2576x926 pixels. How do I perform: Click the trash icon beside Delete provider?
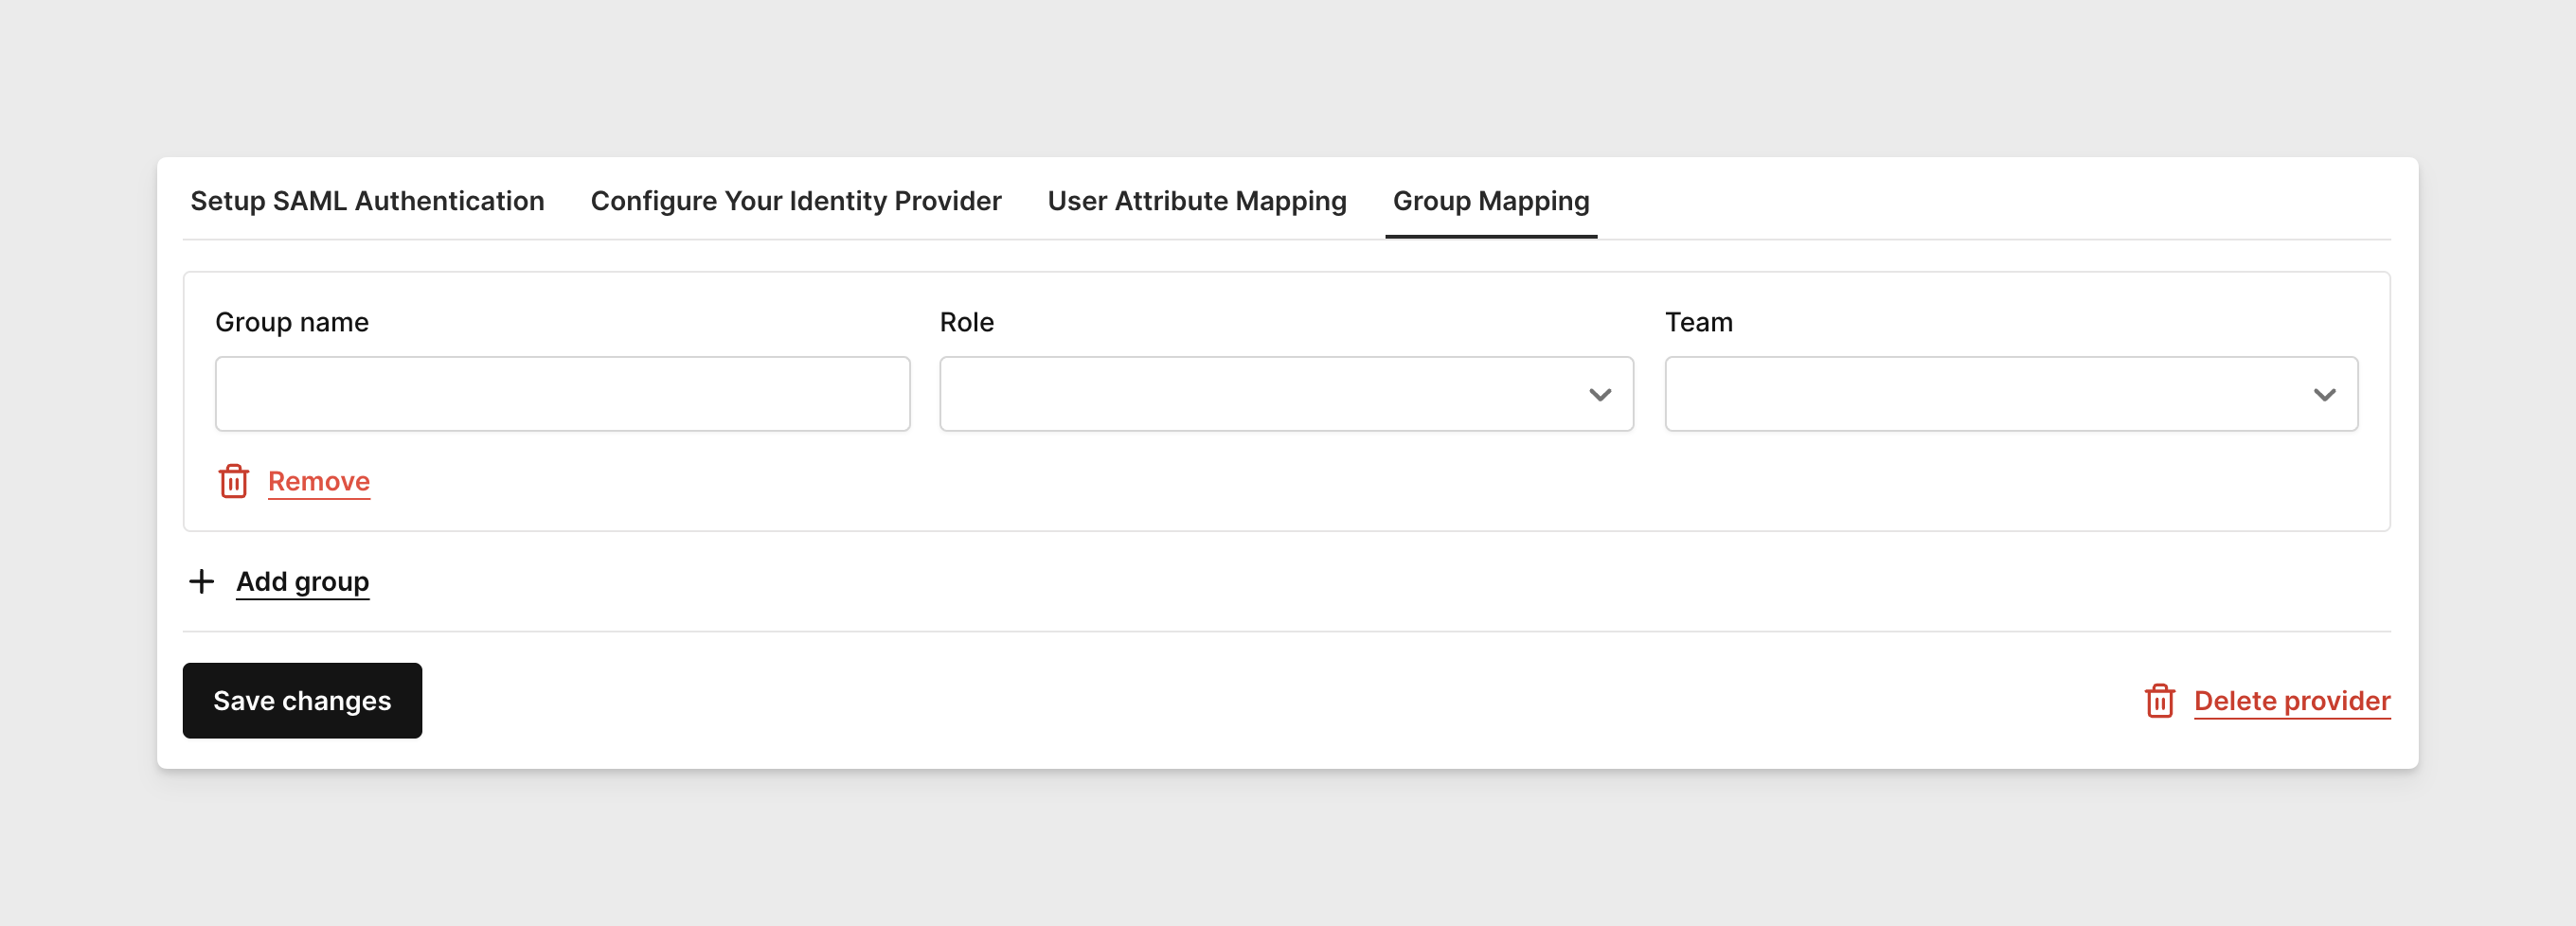[2160, 701]
